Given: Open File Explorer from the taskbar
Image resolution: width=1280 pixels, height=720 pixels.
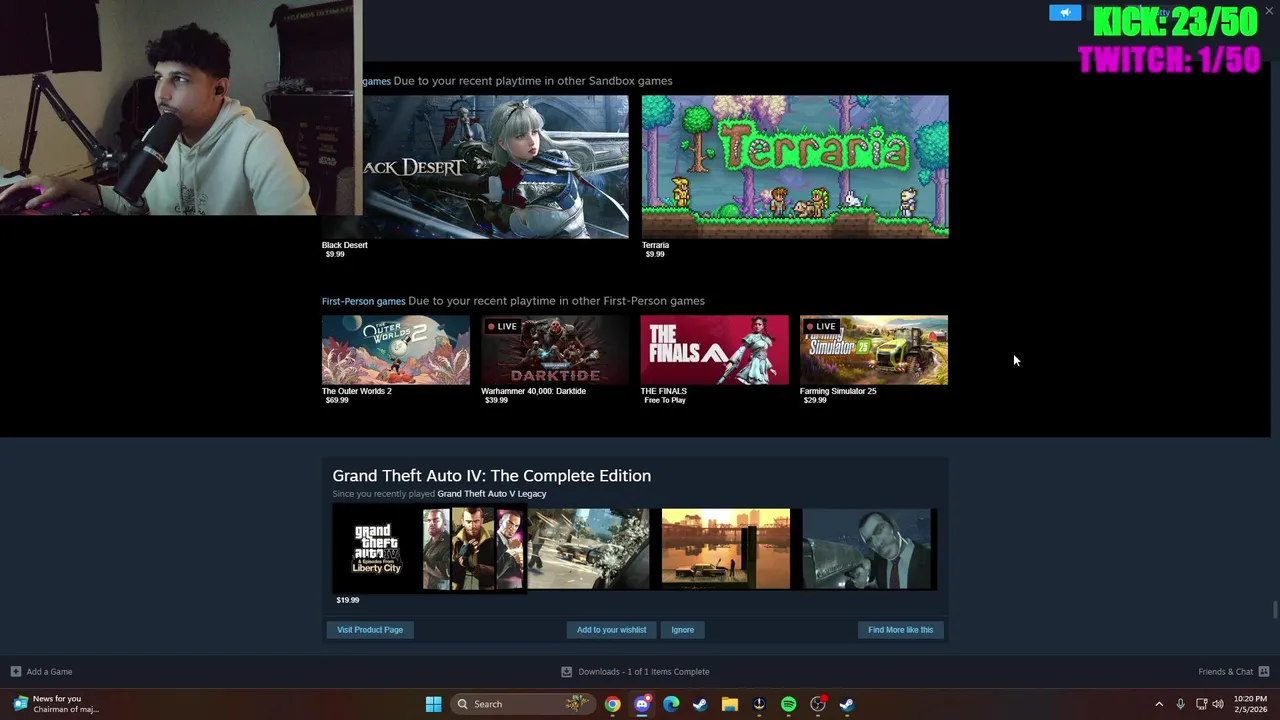Looking at the screenshot, I should point(729,704).
